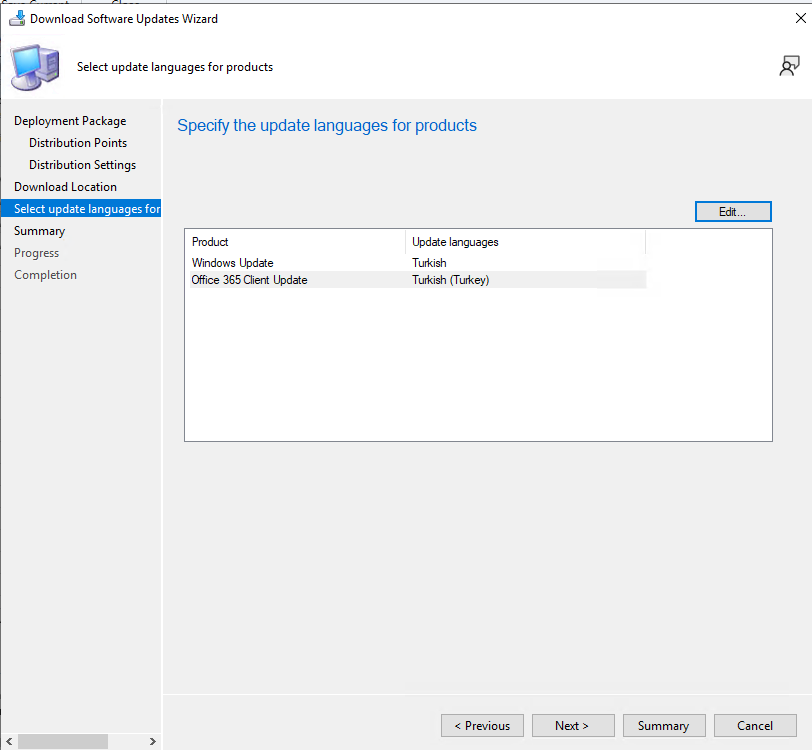Click the feedback person icon in header
812x750 pixels.
point(789,66)
